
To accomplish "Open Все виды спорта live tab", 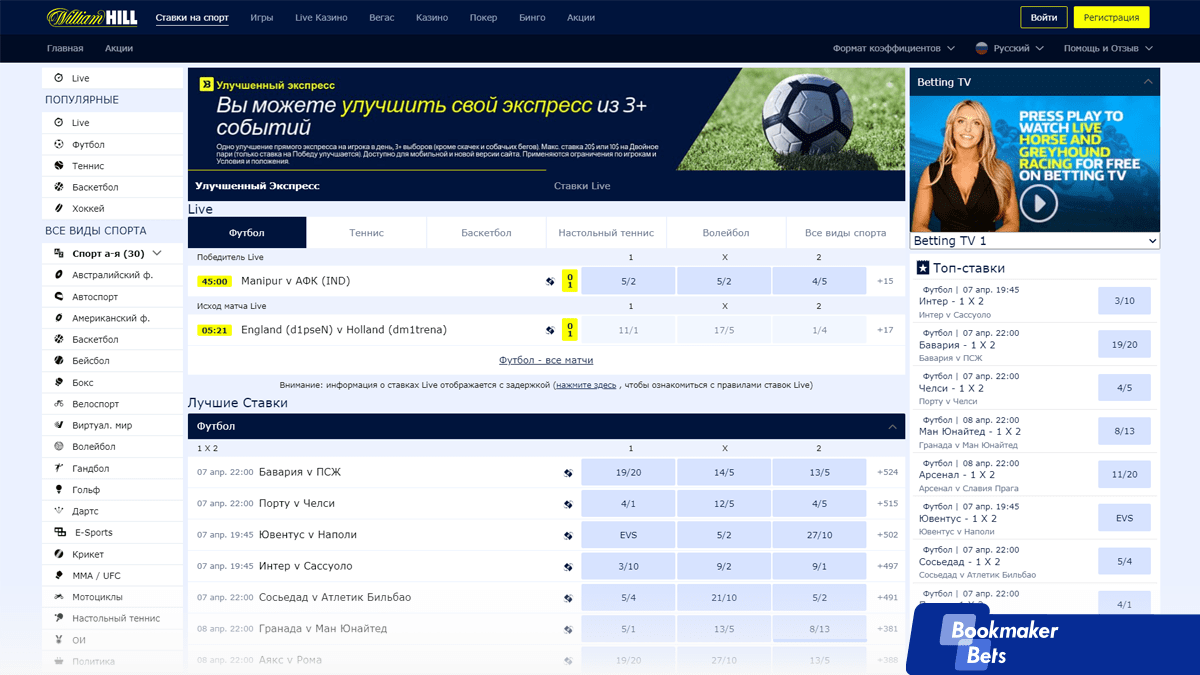I will (845, 233).
